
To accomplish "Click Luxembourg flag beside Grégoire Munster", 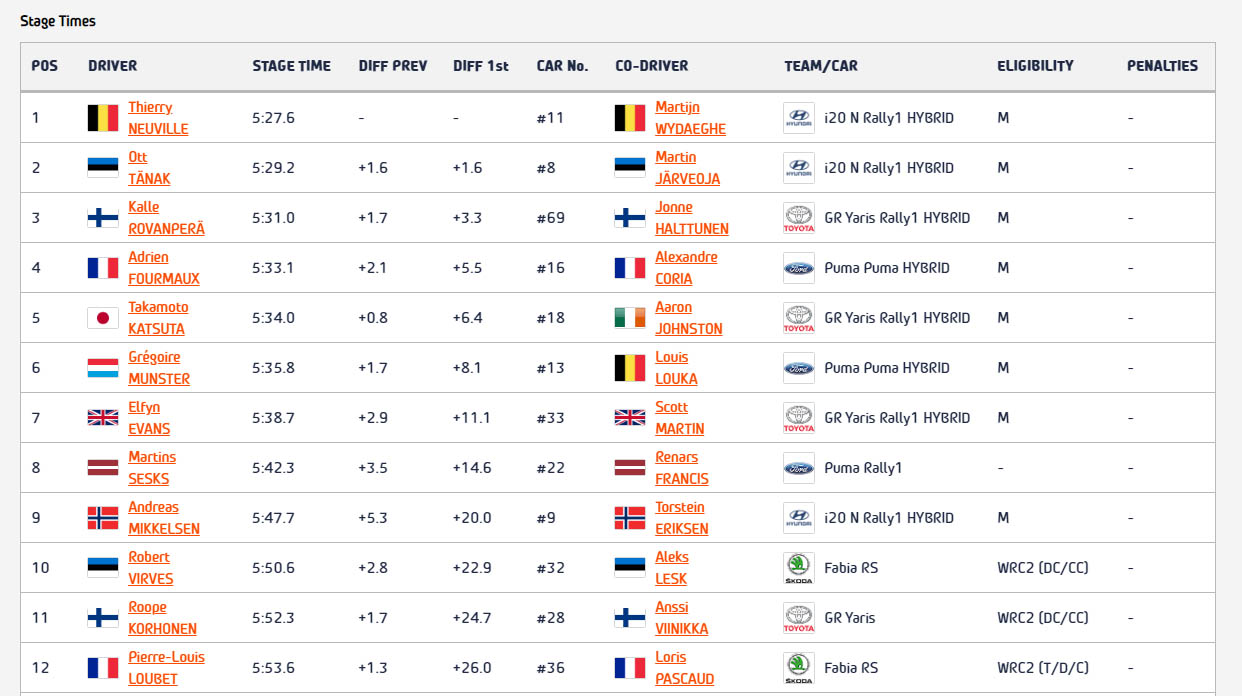I will (x=103, y=368).
